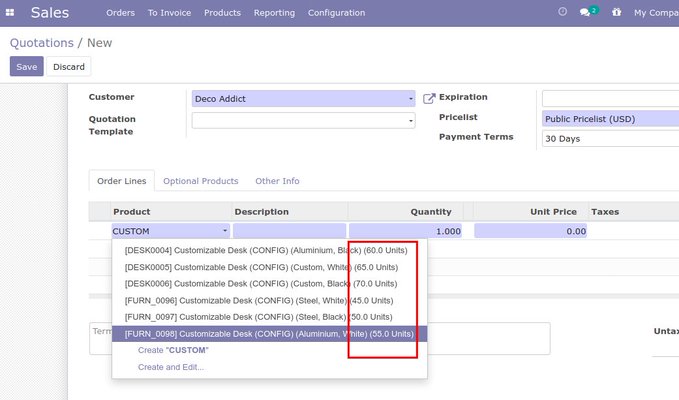Image resolution: width=679 pixels, height=400 pixels.
Task: Open Deco Addict customer external link
Action: point(429,99)
